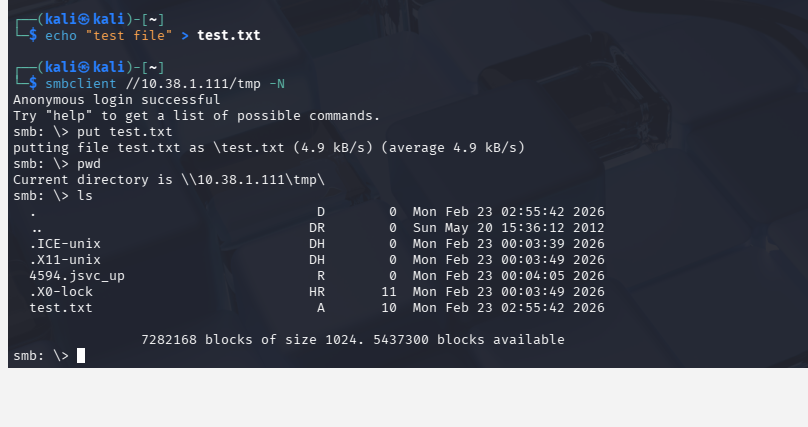808x427 pixels.
Task: Click the ".." parent directory entry
Action: (x=37, y=228)
